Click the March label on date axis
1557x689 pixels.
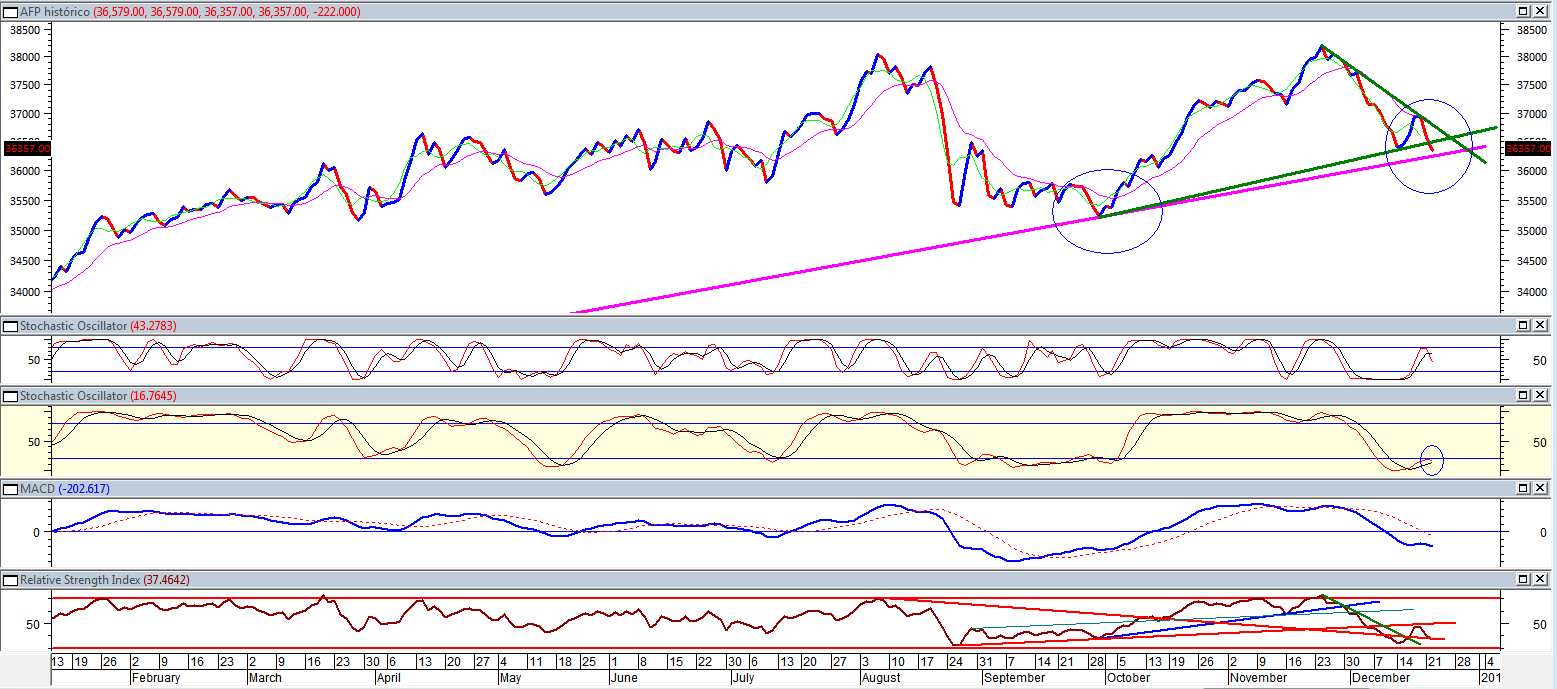tap(266, 677)
